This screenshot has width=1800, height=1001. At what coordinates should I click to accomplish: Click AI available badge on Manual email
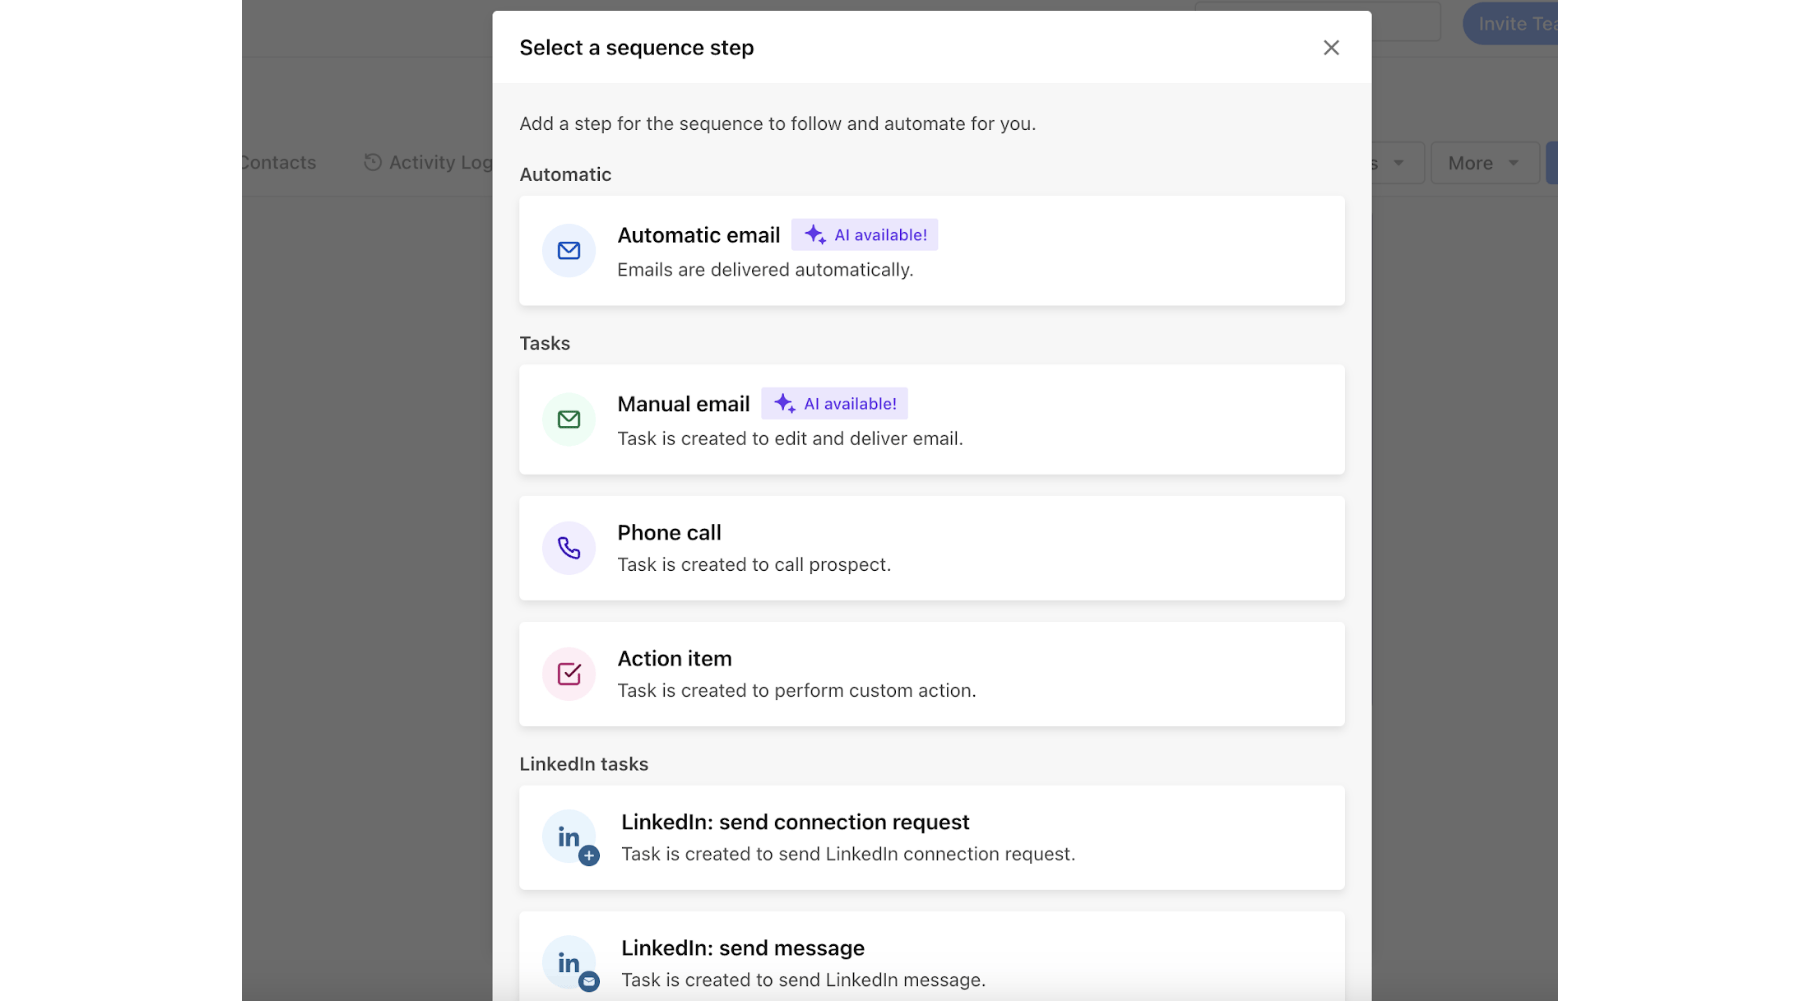[x=835, y=404]
